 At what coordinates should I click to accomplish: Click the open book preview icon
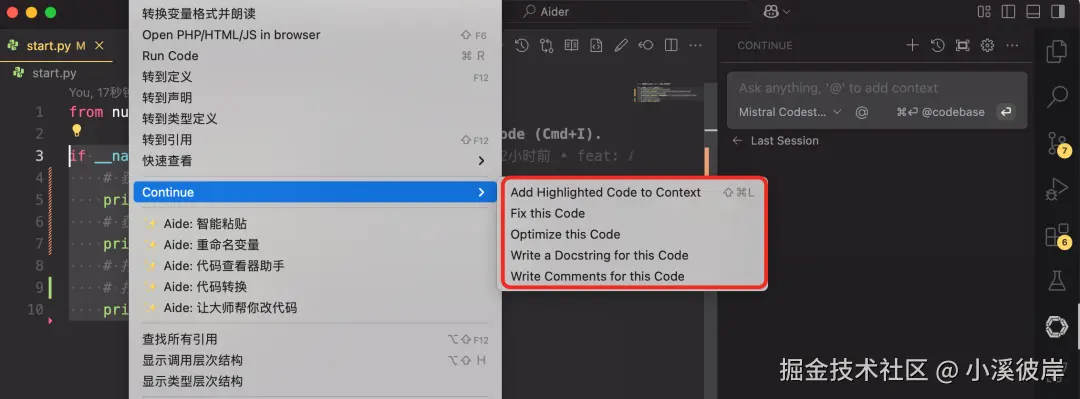click(571, 45)
